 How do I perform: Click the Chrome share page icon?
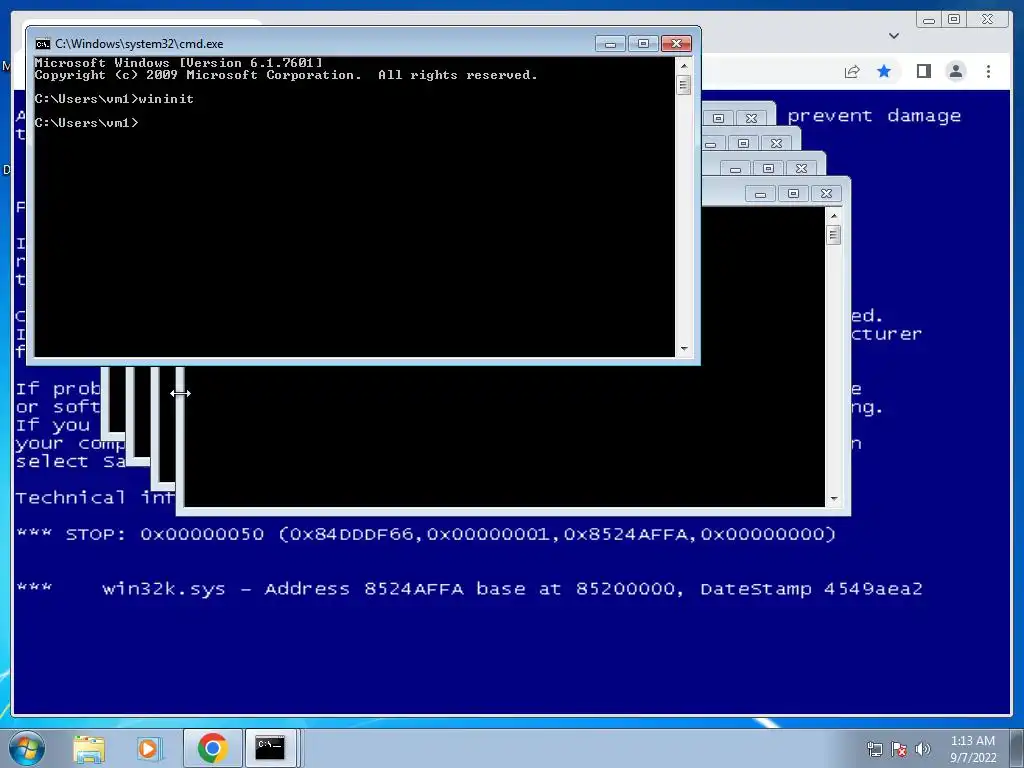click(x=852, y=71)
